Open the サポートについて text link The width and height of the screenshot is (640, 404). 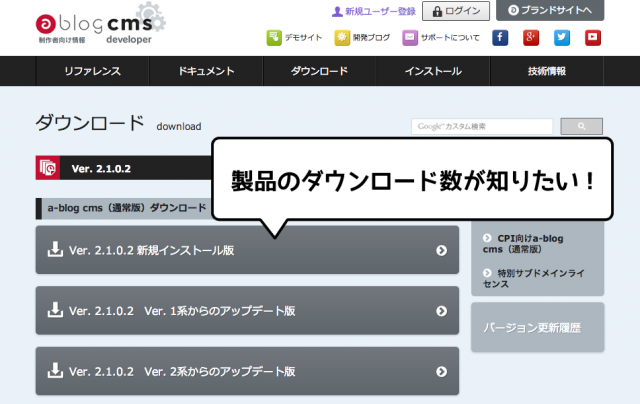(x=450, y=38)
